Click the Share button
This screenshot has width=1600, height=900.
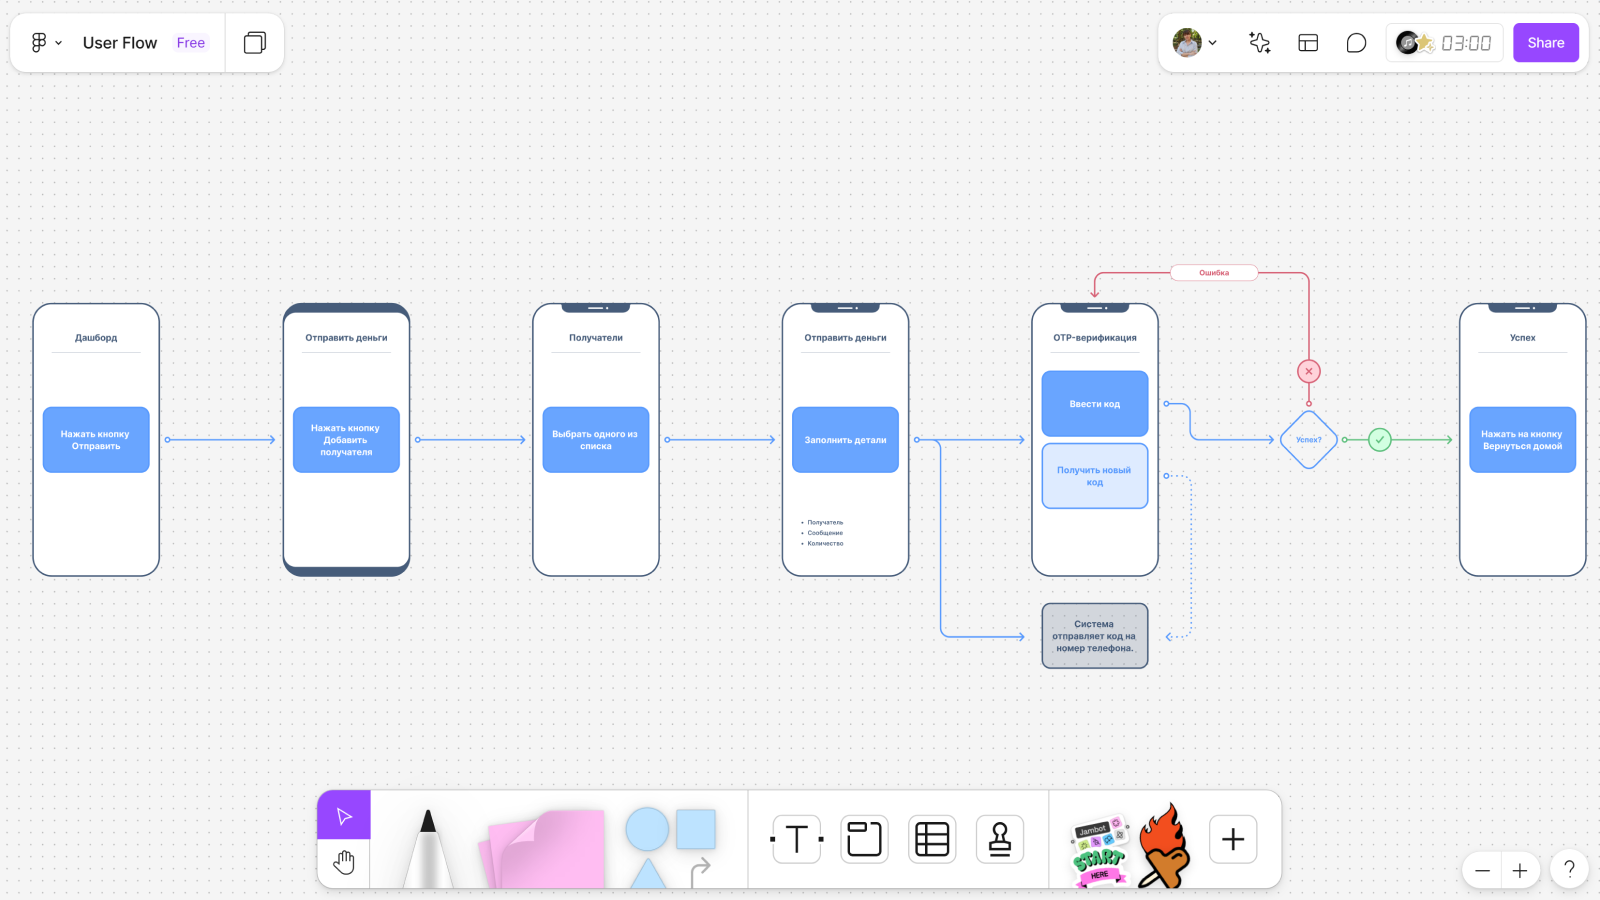click(x=1545, y=42)
